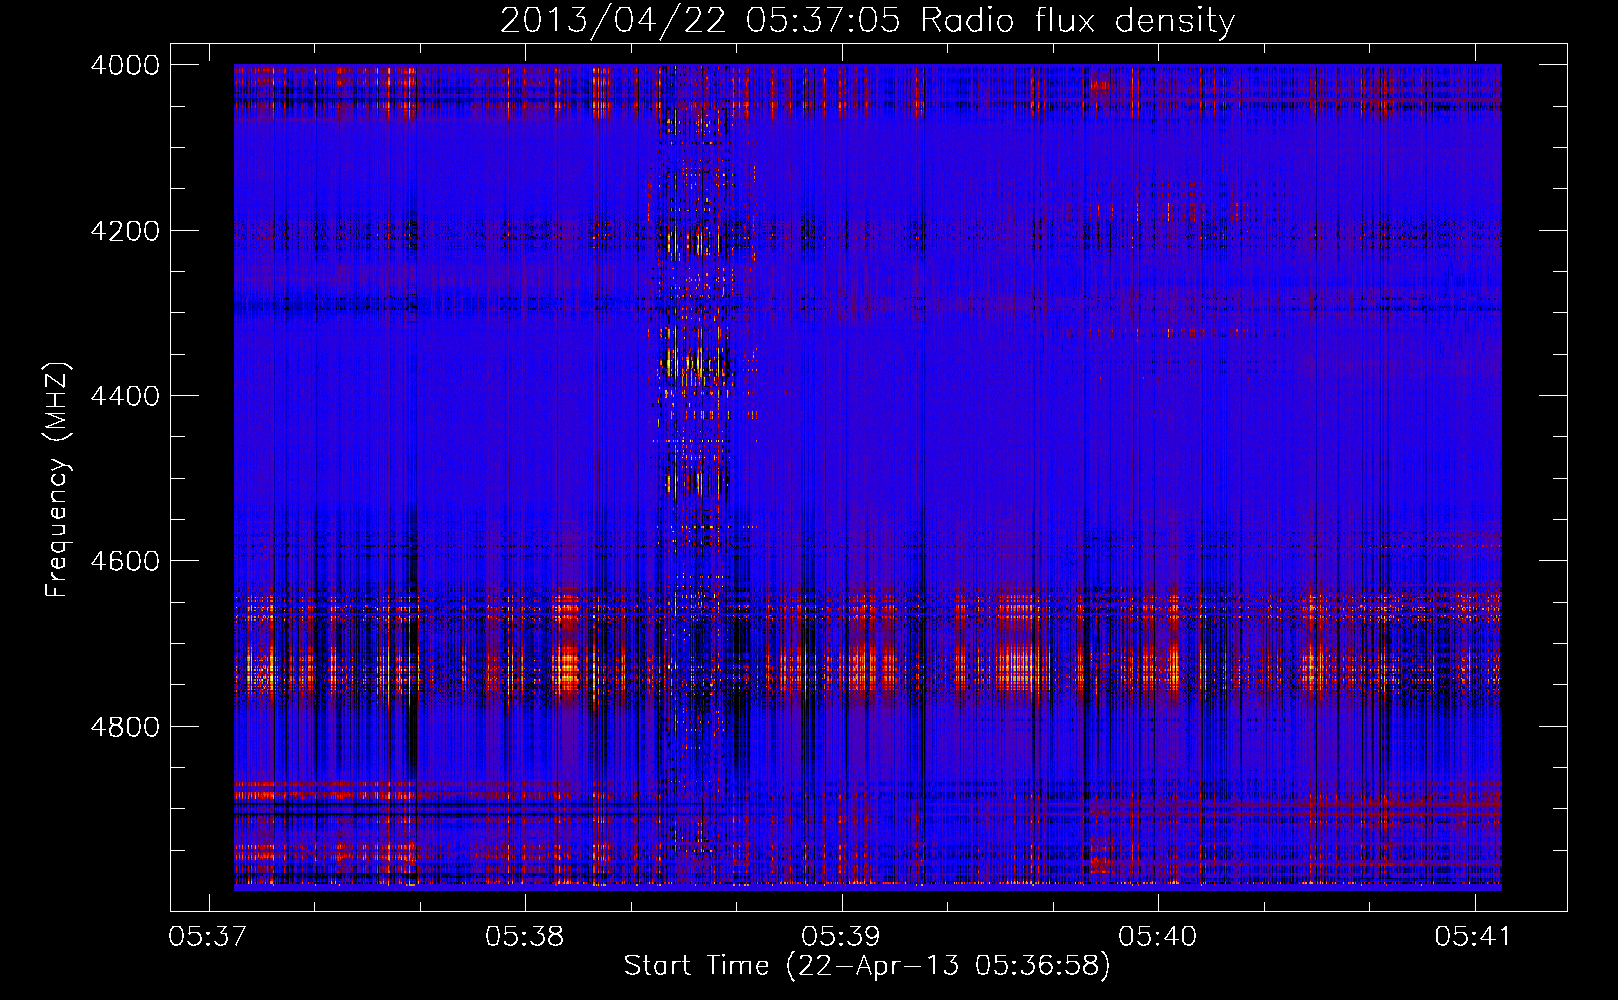
Task: Select the 4600 frequency tick label
Action: (x=125, y=561)
